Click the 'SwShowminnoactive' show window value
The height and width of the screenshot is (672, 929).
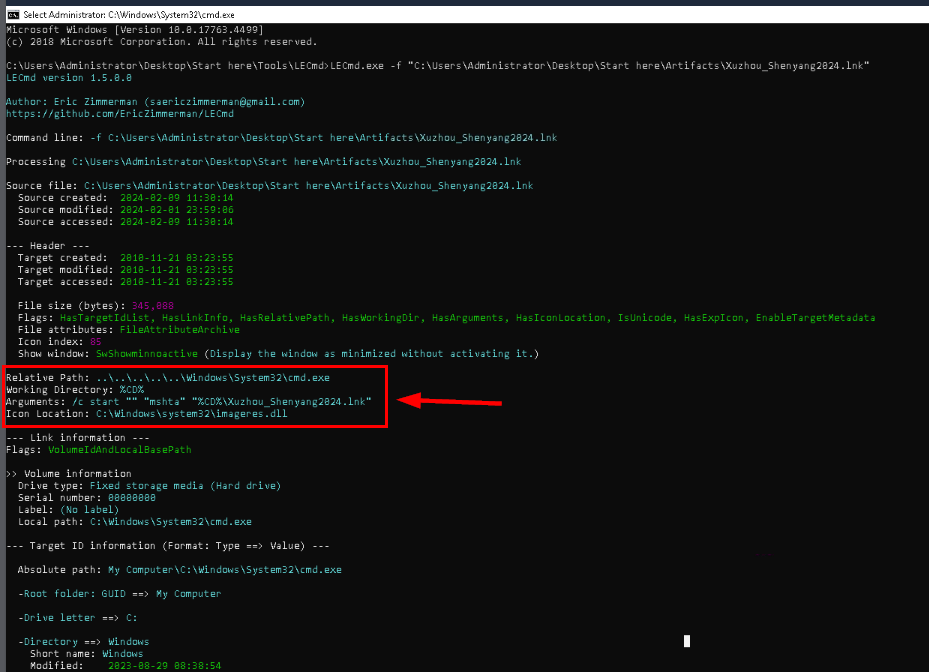(147, 354)
